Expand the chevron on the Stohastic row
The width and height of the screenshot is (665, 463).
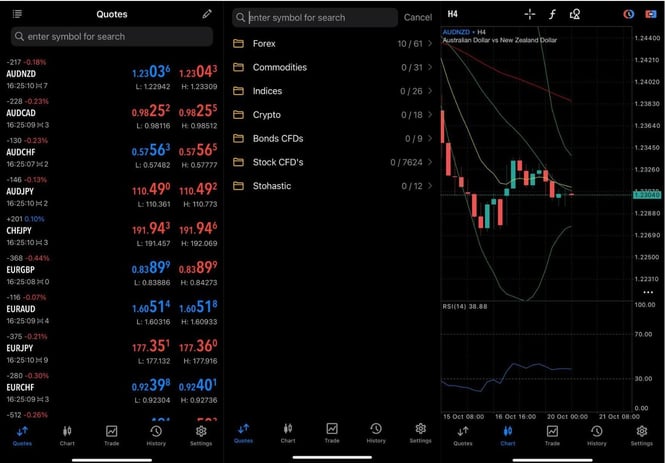[430, 186]
